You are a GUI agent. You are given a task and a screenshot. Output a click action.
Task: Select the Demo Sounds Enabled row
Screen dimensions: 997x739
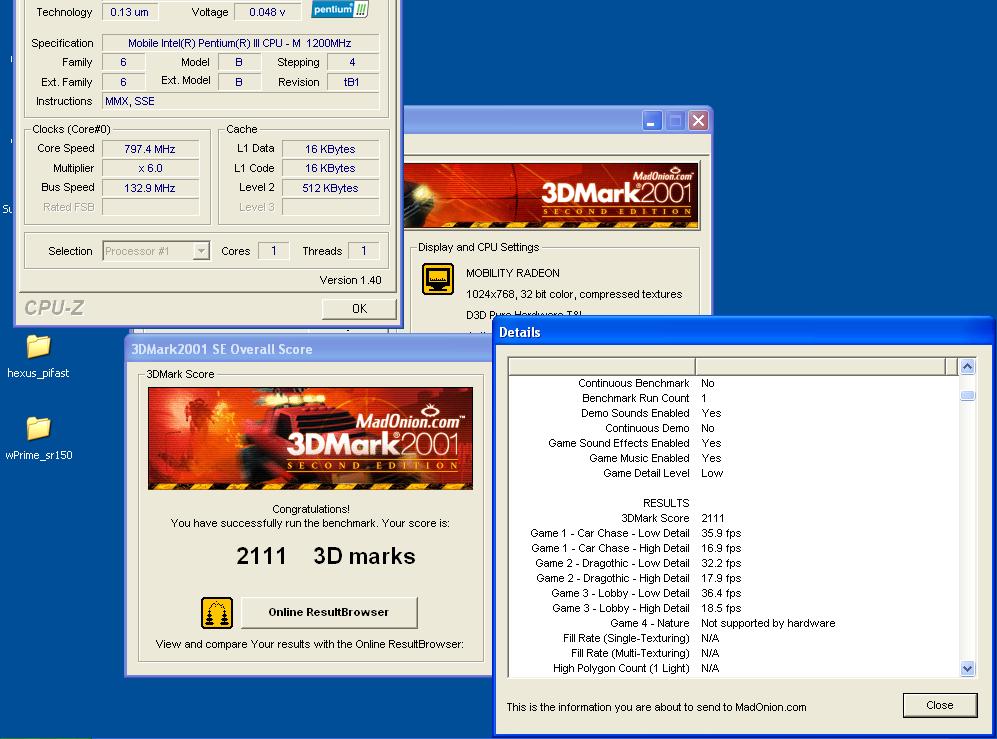coord(734,413)
